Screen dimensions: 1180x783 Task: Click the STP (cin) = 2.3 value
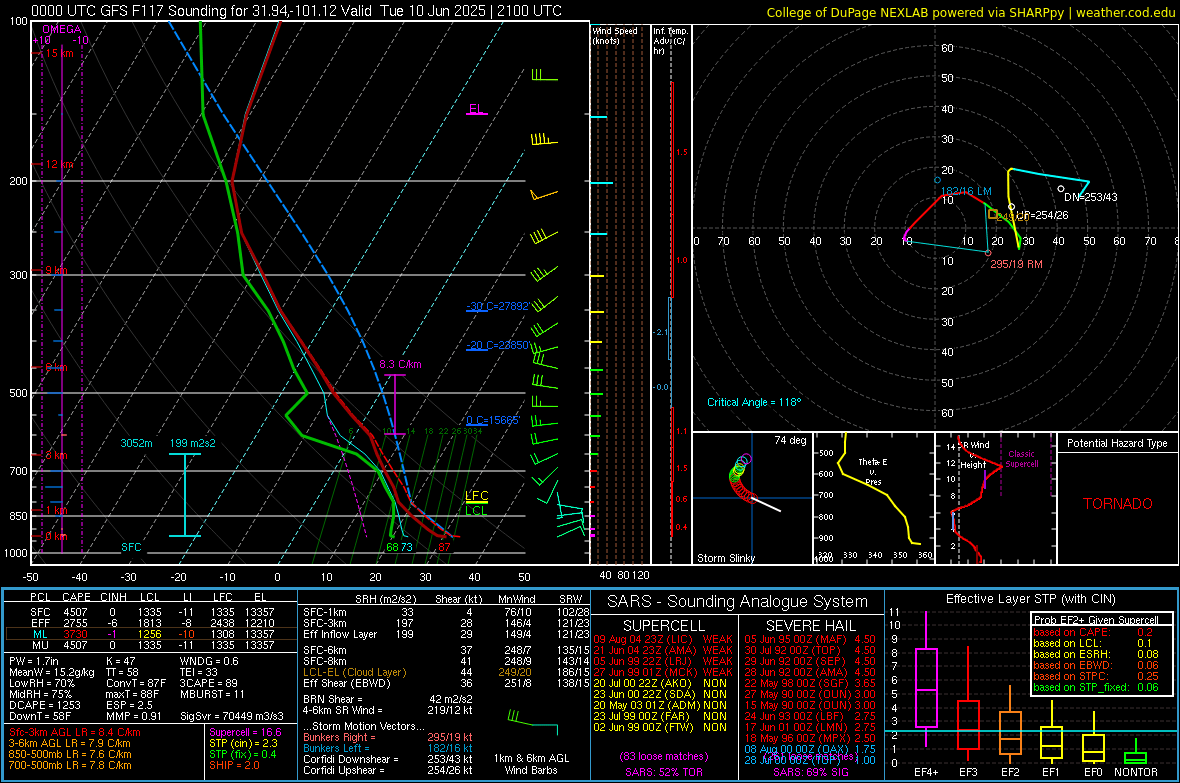click(x=243, y=743)
